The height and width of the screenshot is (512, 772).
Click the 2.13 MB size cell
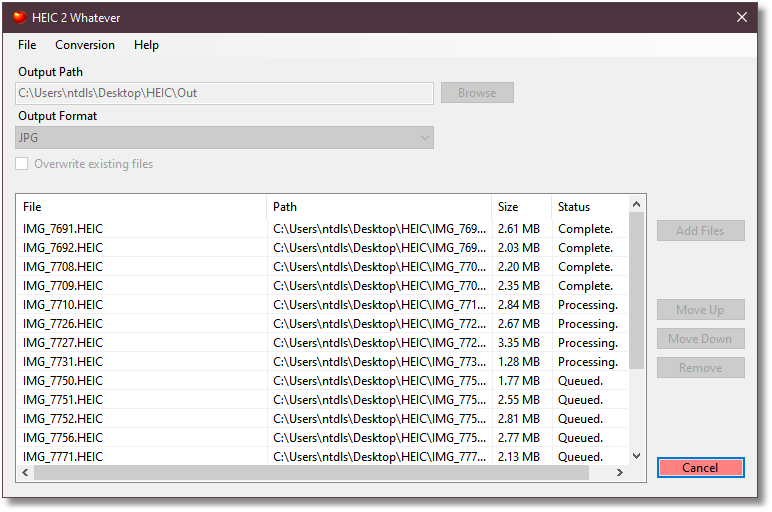[x=518, y=457]
